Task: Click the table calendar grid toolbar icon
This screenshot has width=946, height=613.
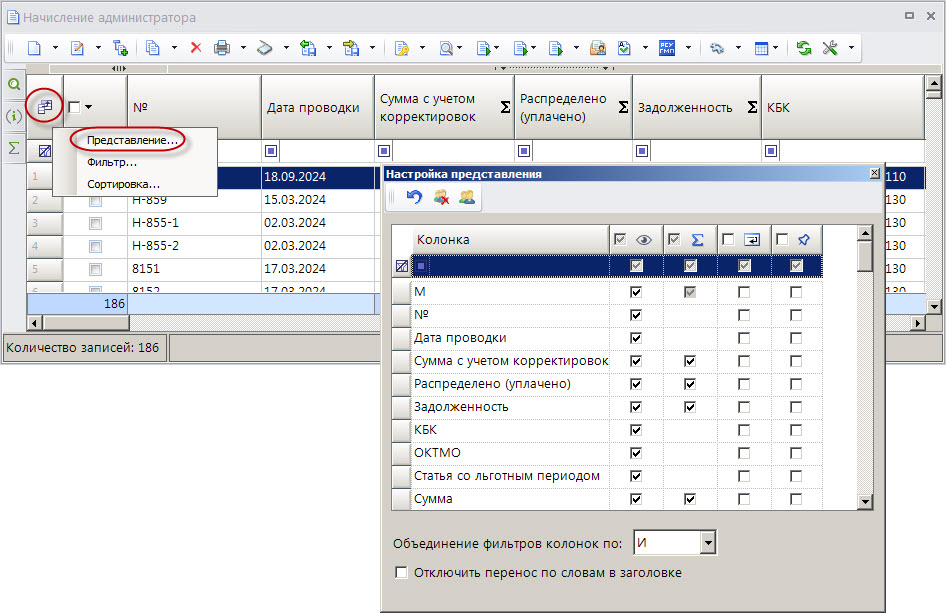Action: pyautogui.click(x=761, y=48)
